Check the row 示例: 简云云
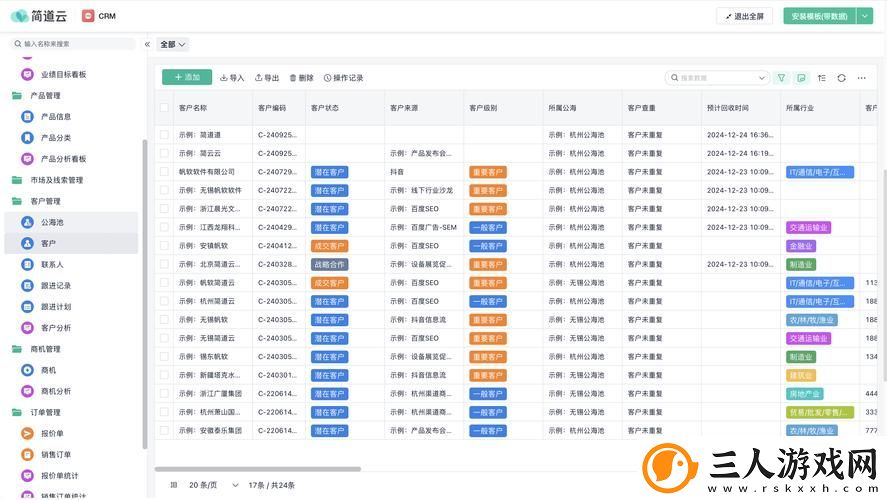This screenshot has height=500, width=887. 164,153
